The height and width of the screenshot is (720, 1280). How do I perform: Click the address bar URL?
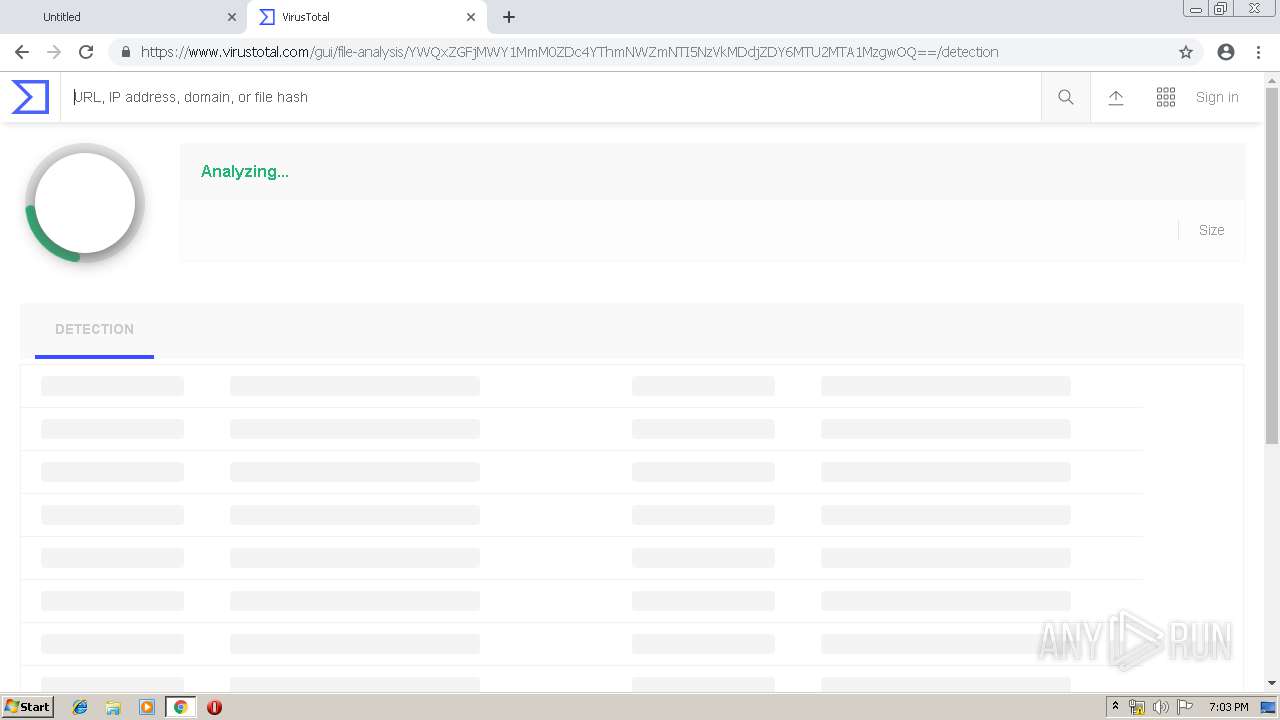(569, 52)
